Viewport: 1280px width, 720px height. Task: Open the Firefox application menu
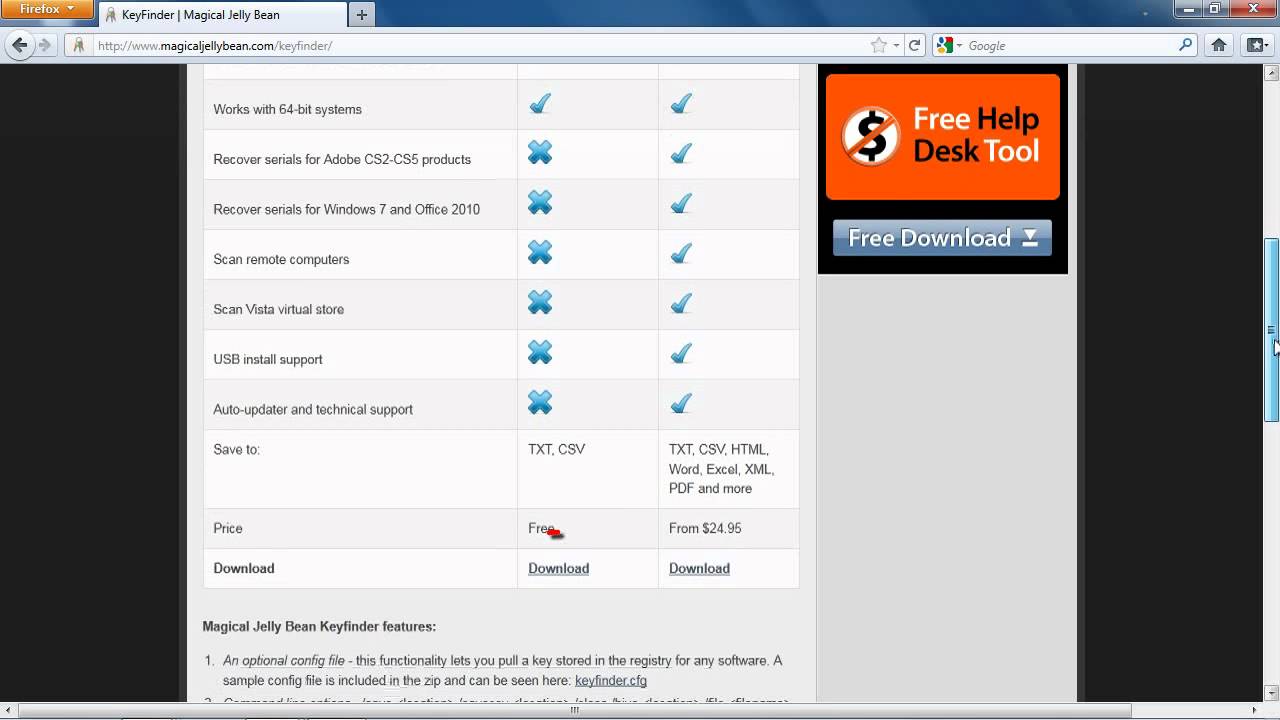click(x=47, y=9)
